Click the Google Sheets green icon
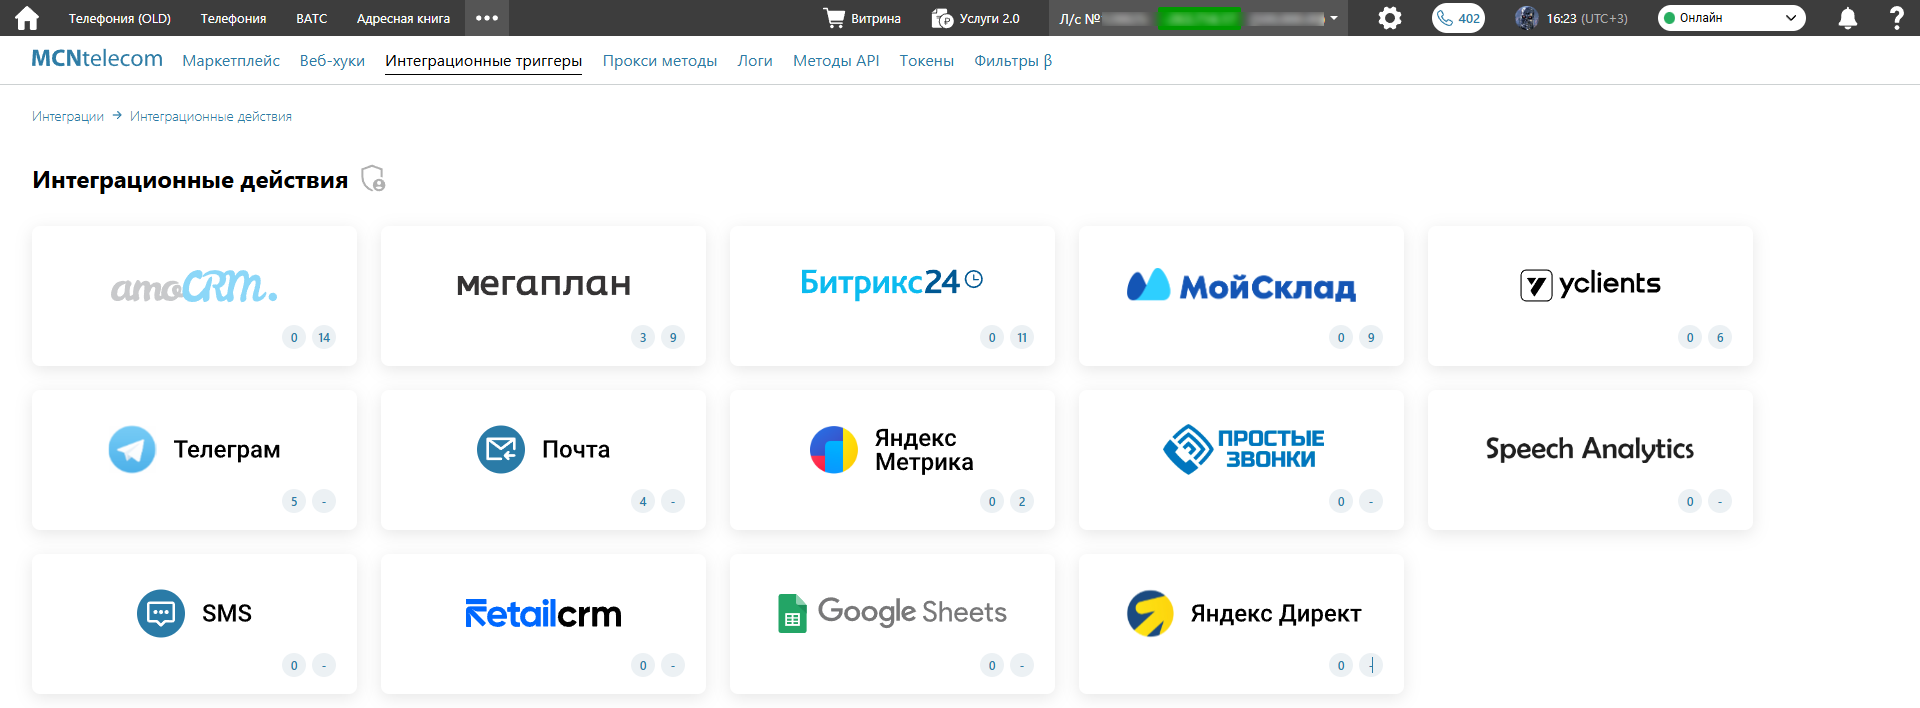Image resolution: width=1920 pixels, height=708 pixels. [x=792, y=613]
